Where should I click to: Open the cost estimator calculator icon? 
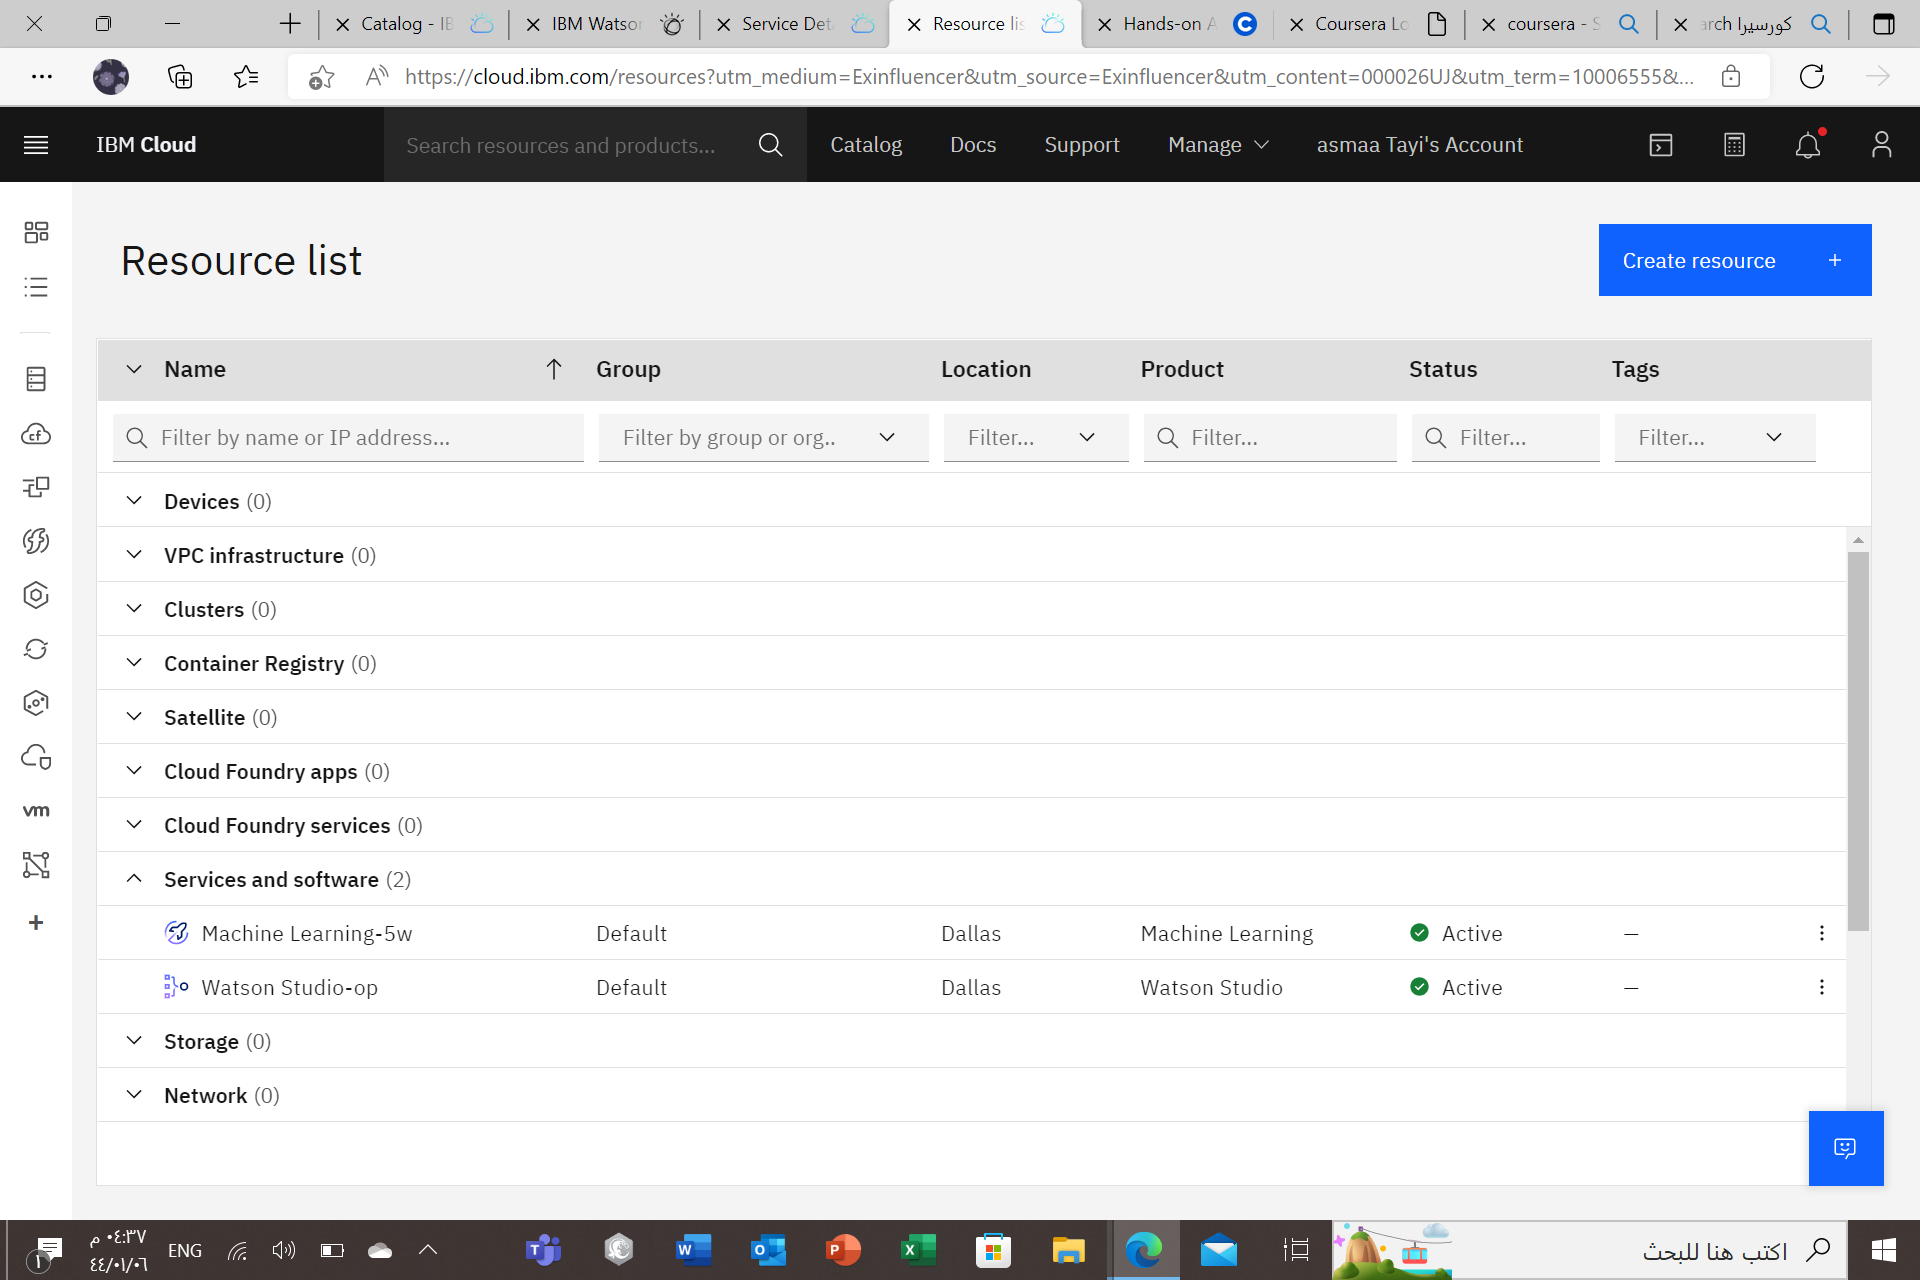point(1734,144)
